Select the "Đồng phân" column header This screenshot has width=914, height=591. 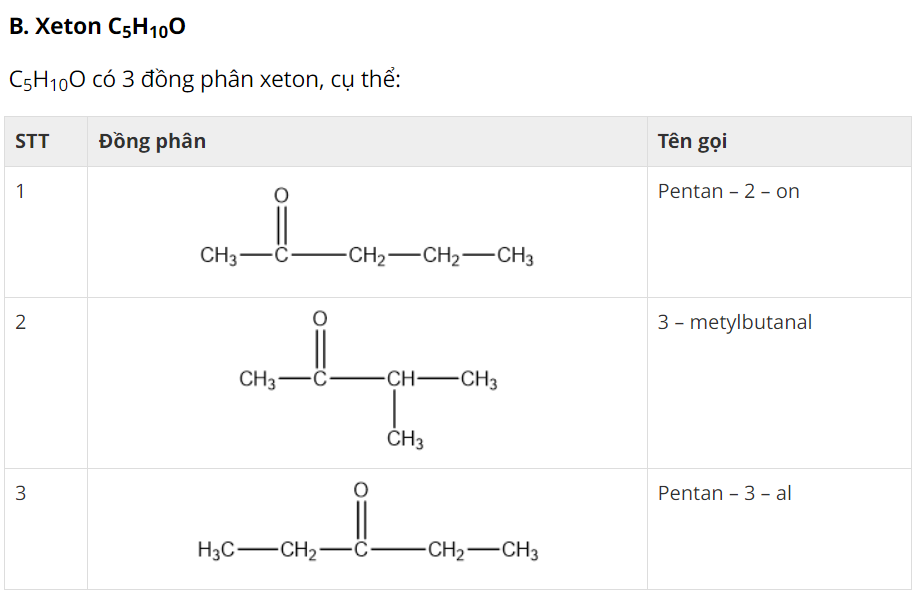click(x=152, y=141)
